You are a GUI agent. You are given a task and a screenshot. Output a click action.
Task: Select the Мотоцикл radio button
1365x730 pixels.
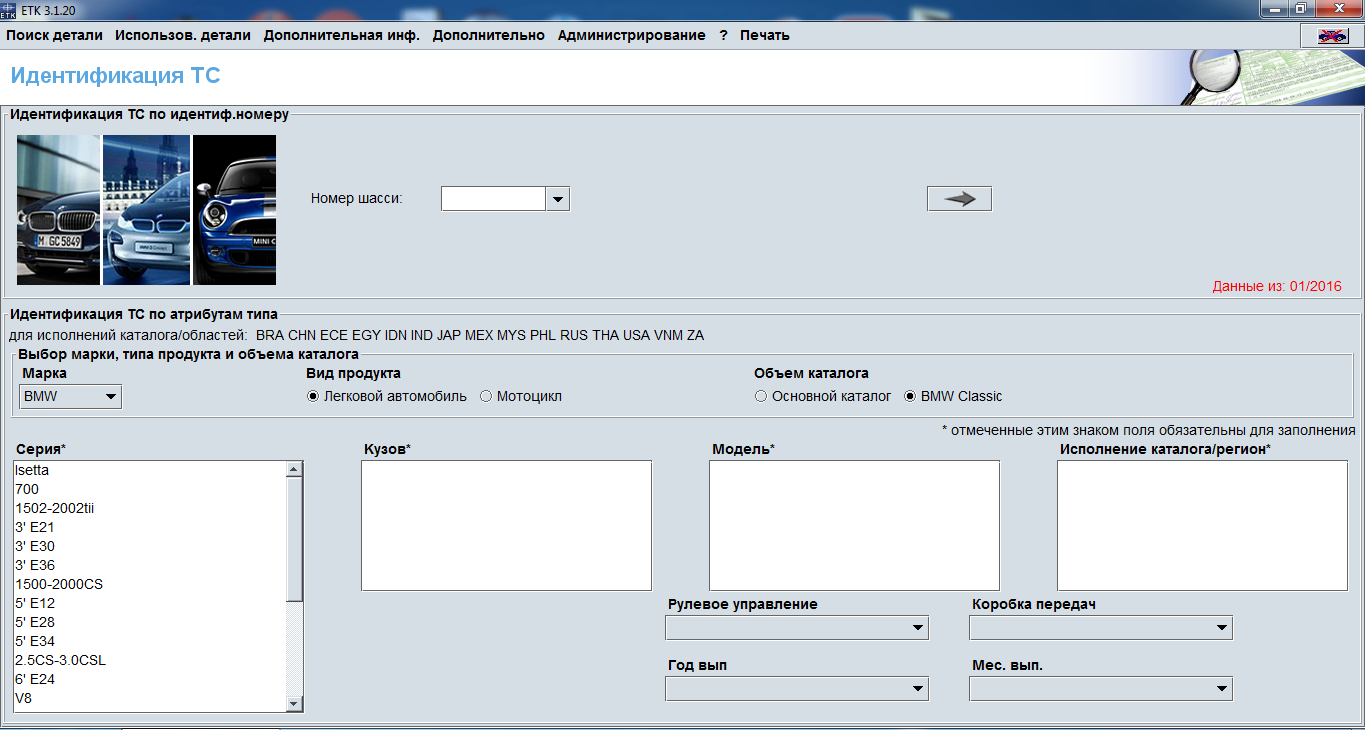point(486,396)
